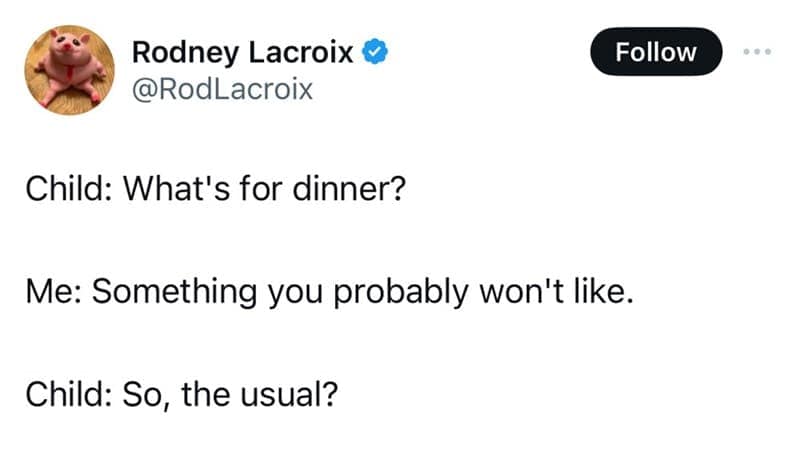The image size is (800, 461).
Task: Click the line "Child: What's for dinner?"
Action: pos(214,187)
